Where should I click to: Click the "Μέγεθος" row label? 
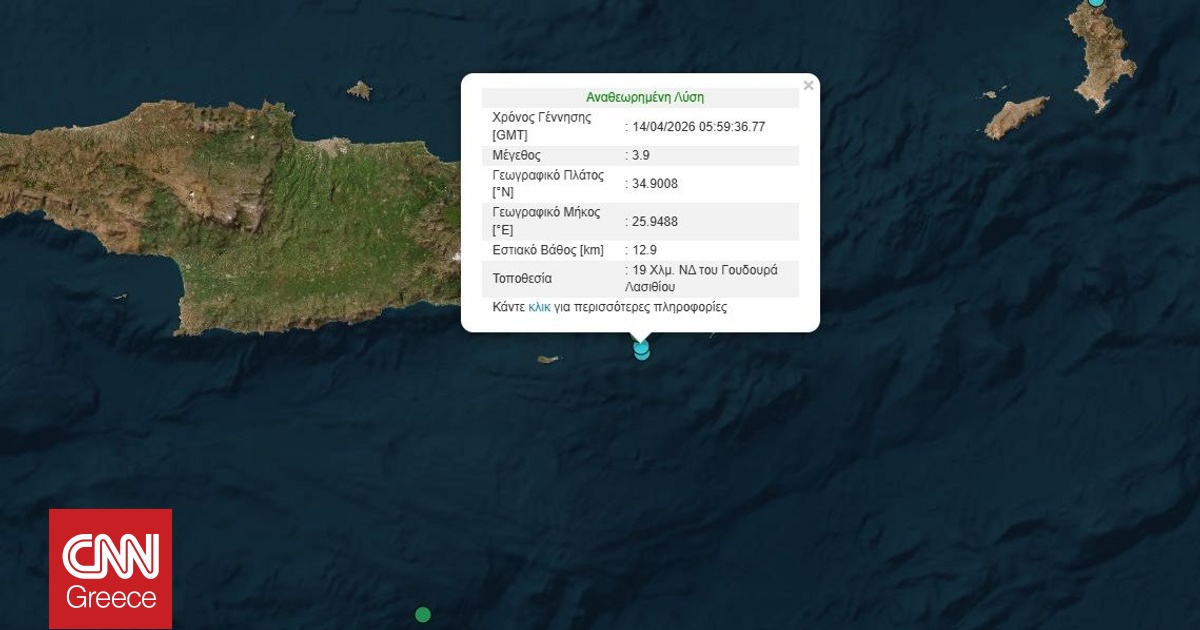pyautogui.click(x=517, y=156)
